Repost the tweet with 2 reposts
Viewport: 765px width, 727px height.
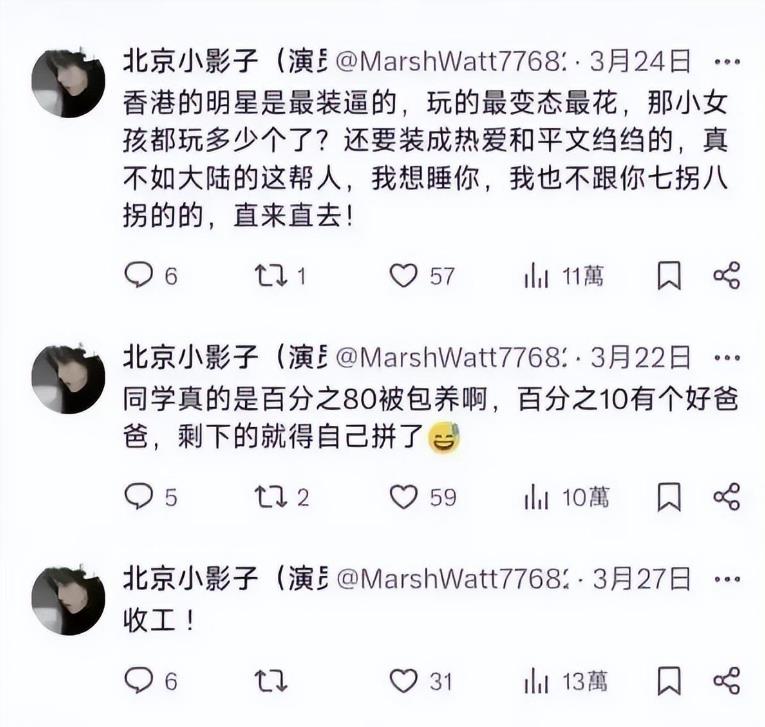pyautogui.click(x=282, y=497)
